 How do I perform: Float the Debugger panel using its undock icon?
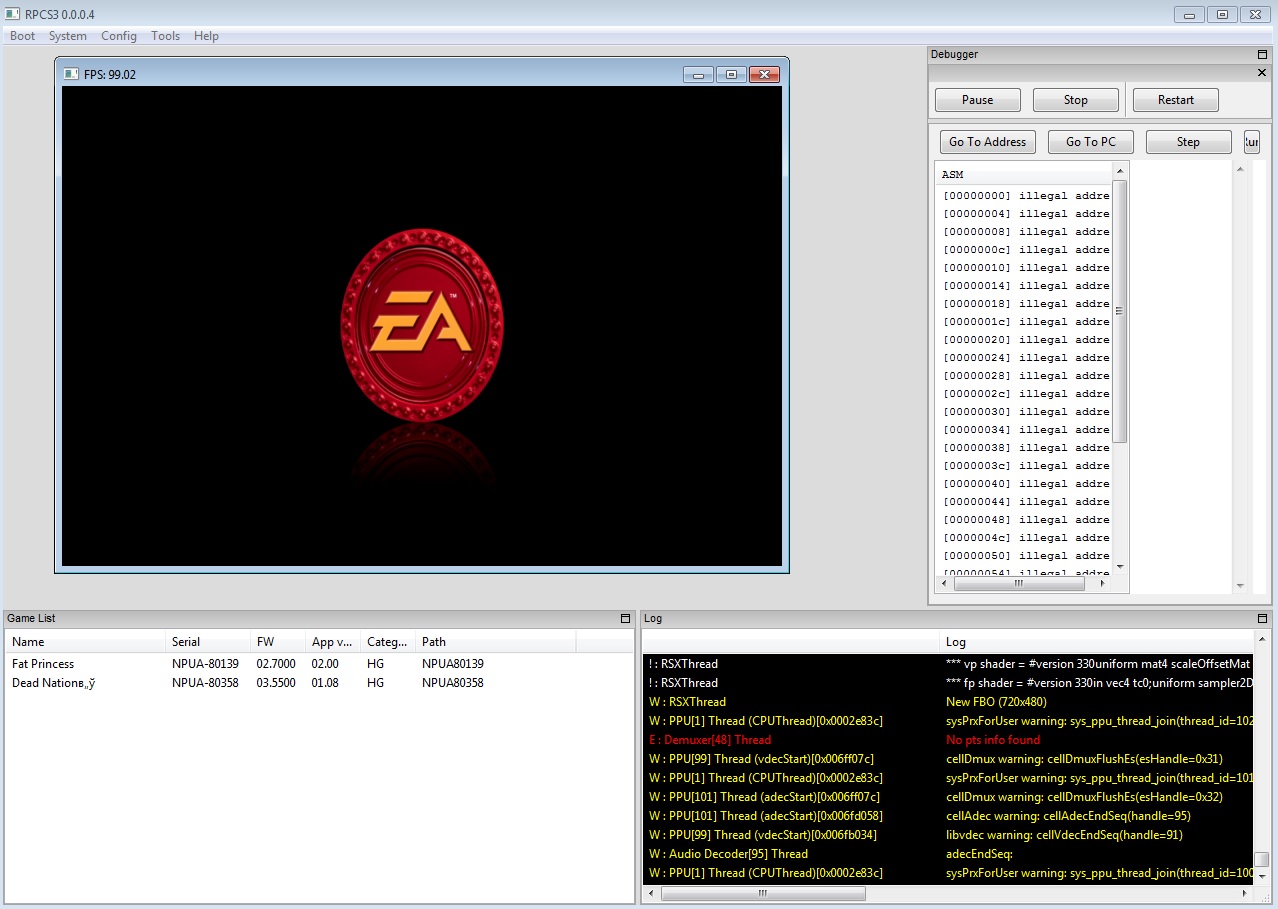coord(1262,55)
